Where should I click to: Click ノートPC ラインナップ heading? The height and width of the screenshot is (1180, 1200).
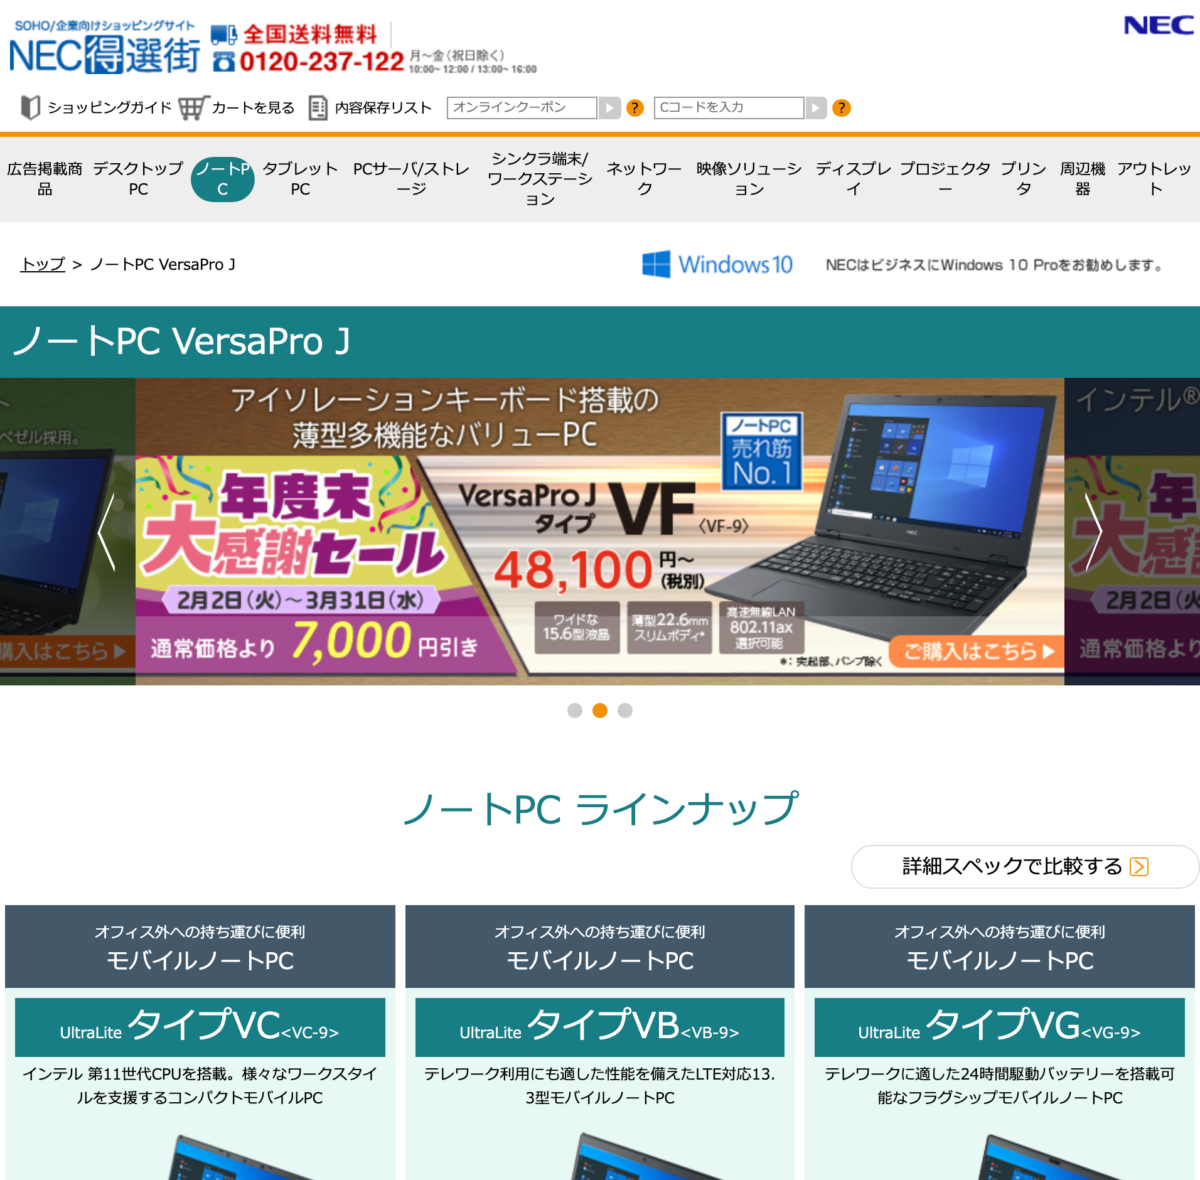(x=600, y=809)
